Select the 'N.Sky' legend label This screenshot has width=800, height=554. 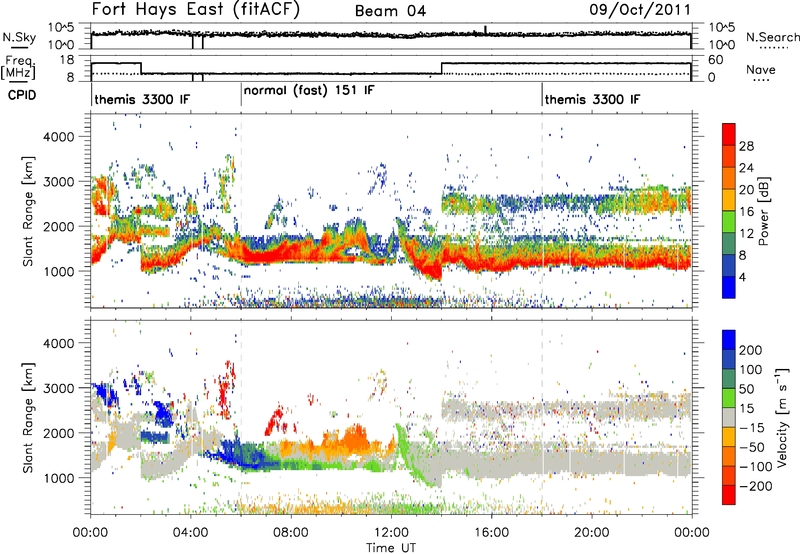(19, 37)
